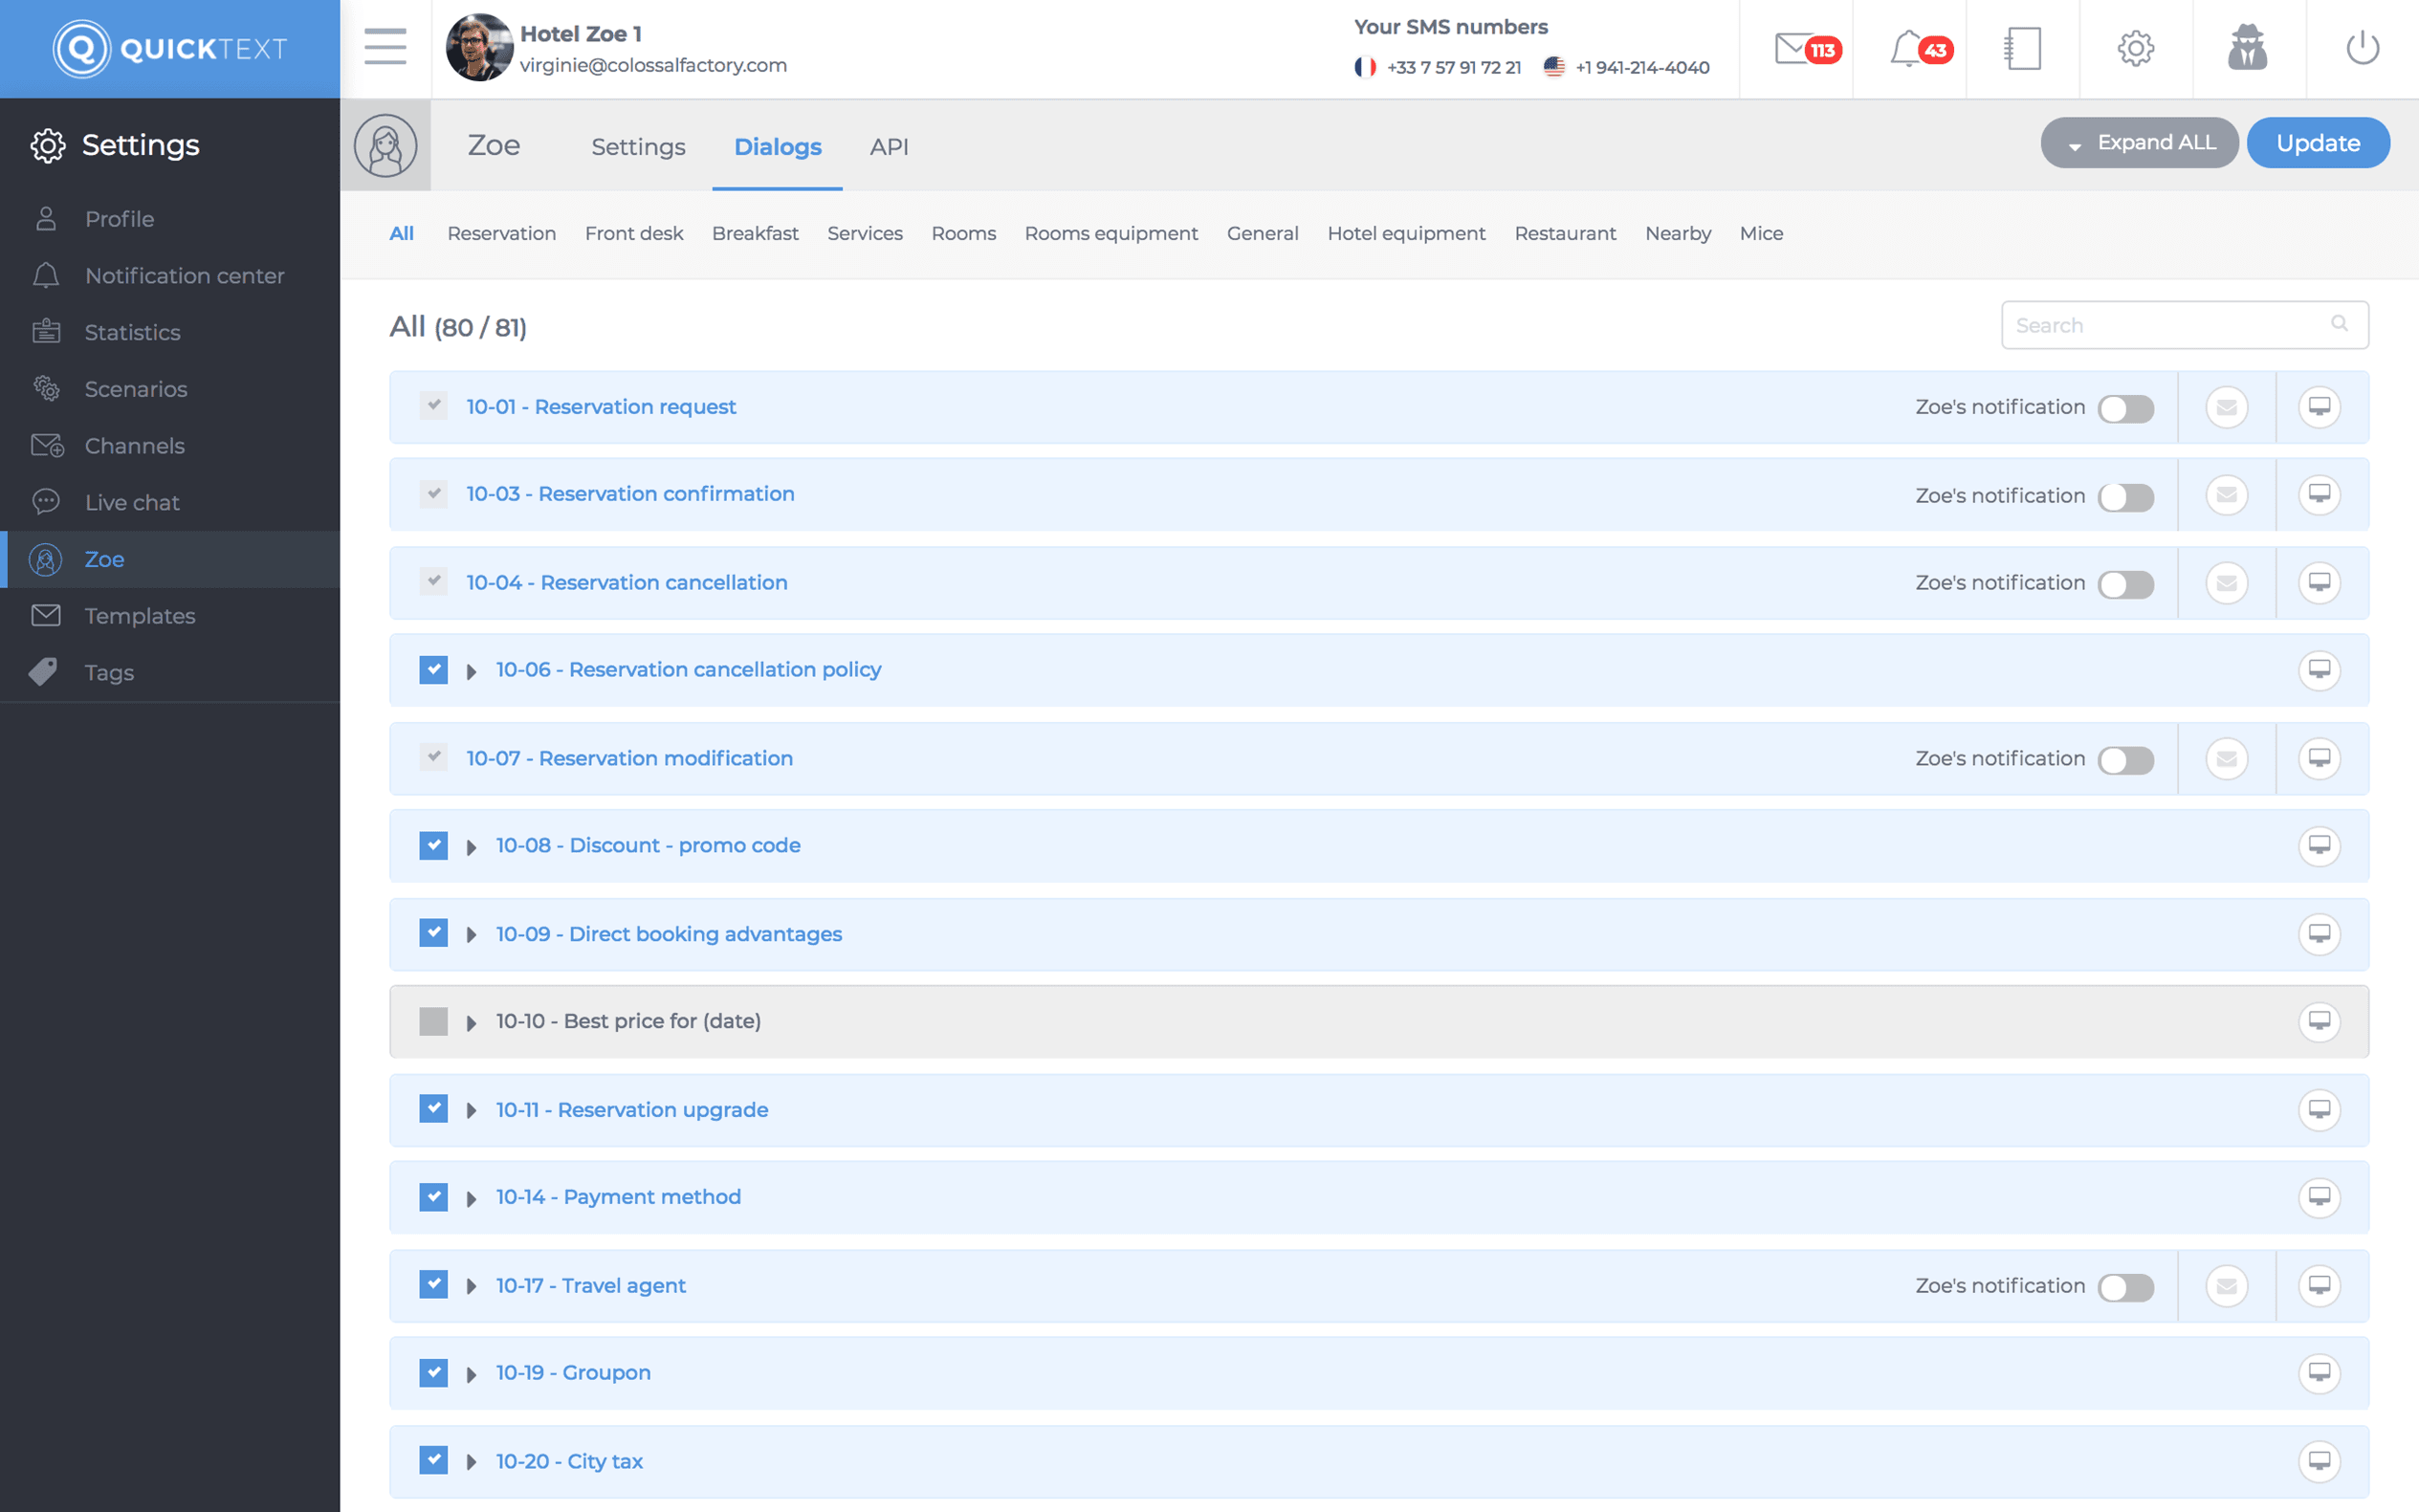2419x1512 pixels.
Task: Open 10-19 - Groupon dialog link
Action: [x=573, y=1372]
